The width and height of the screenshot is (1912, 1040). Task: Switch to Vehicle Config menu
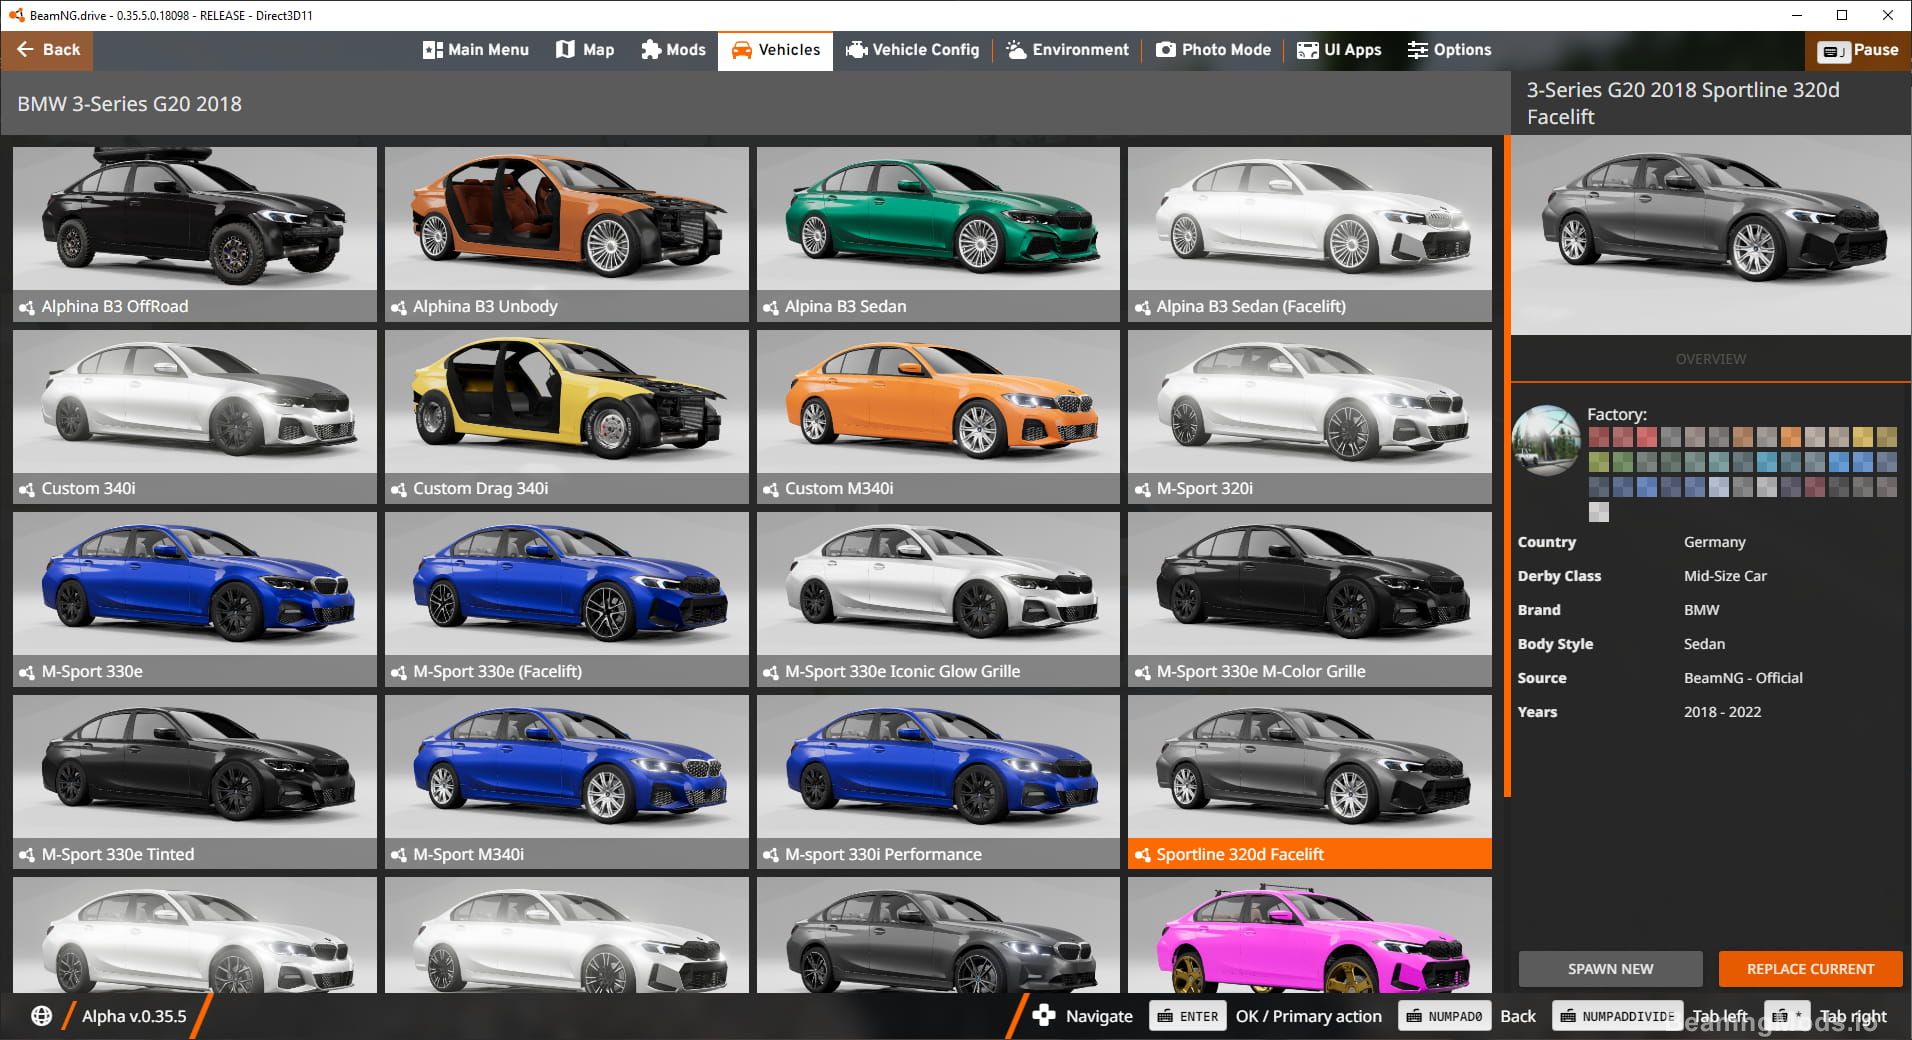tap(912, 50)
